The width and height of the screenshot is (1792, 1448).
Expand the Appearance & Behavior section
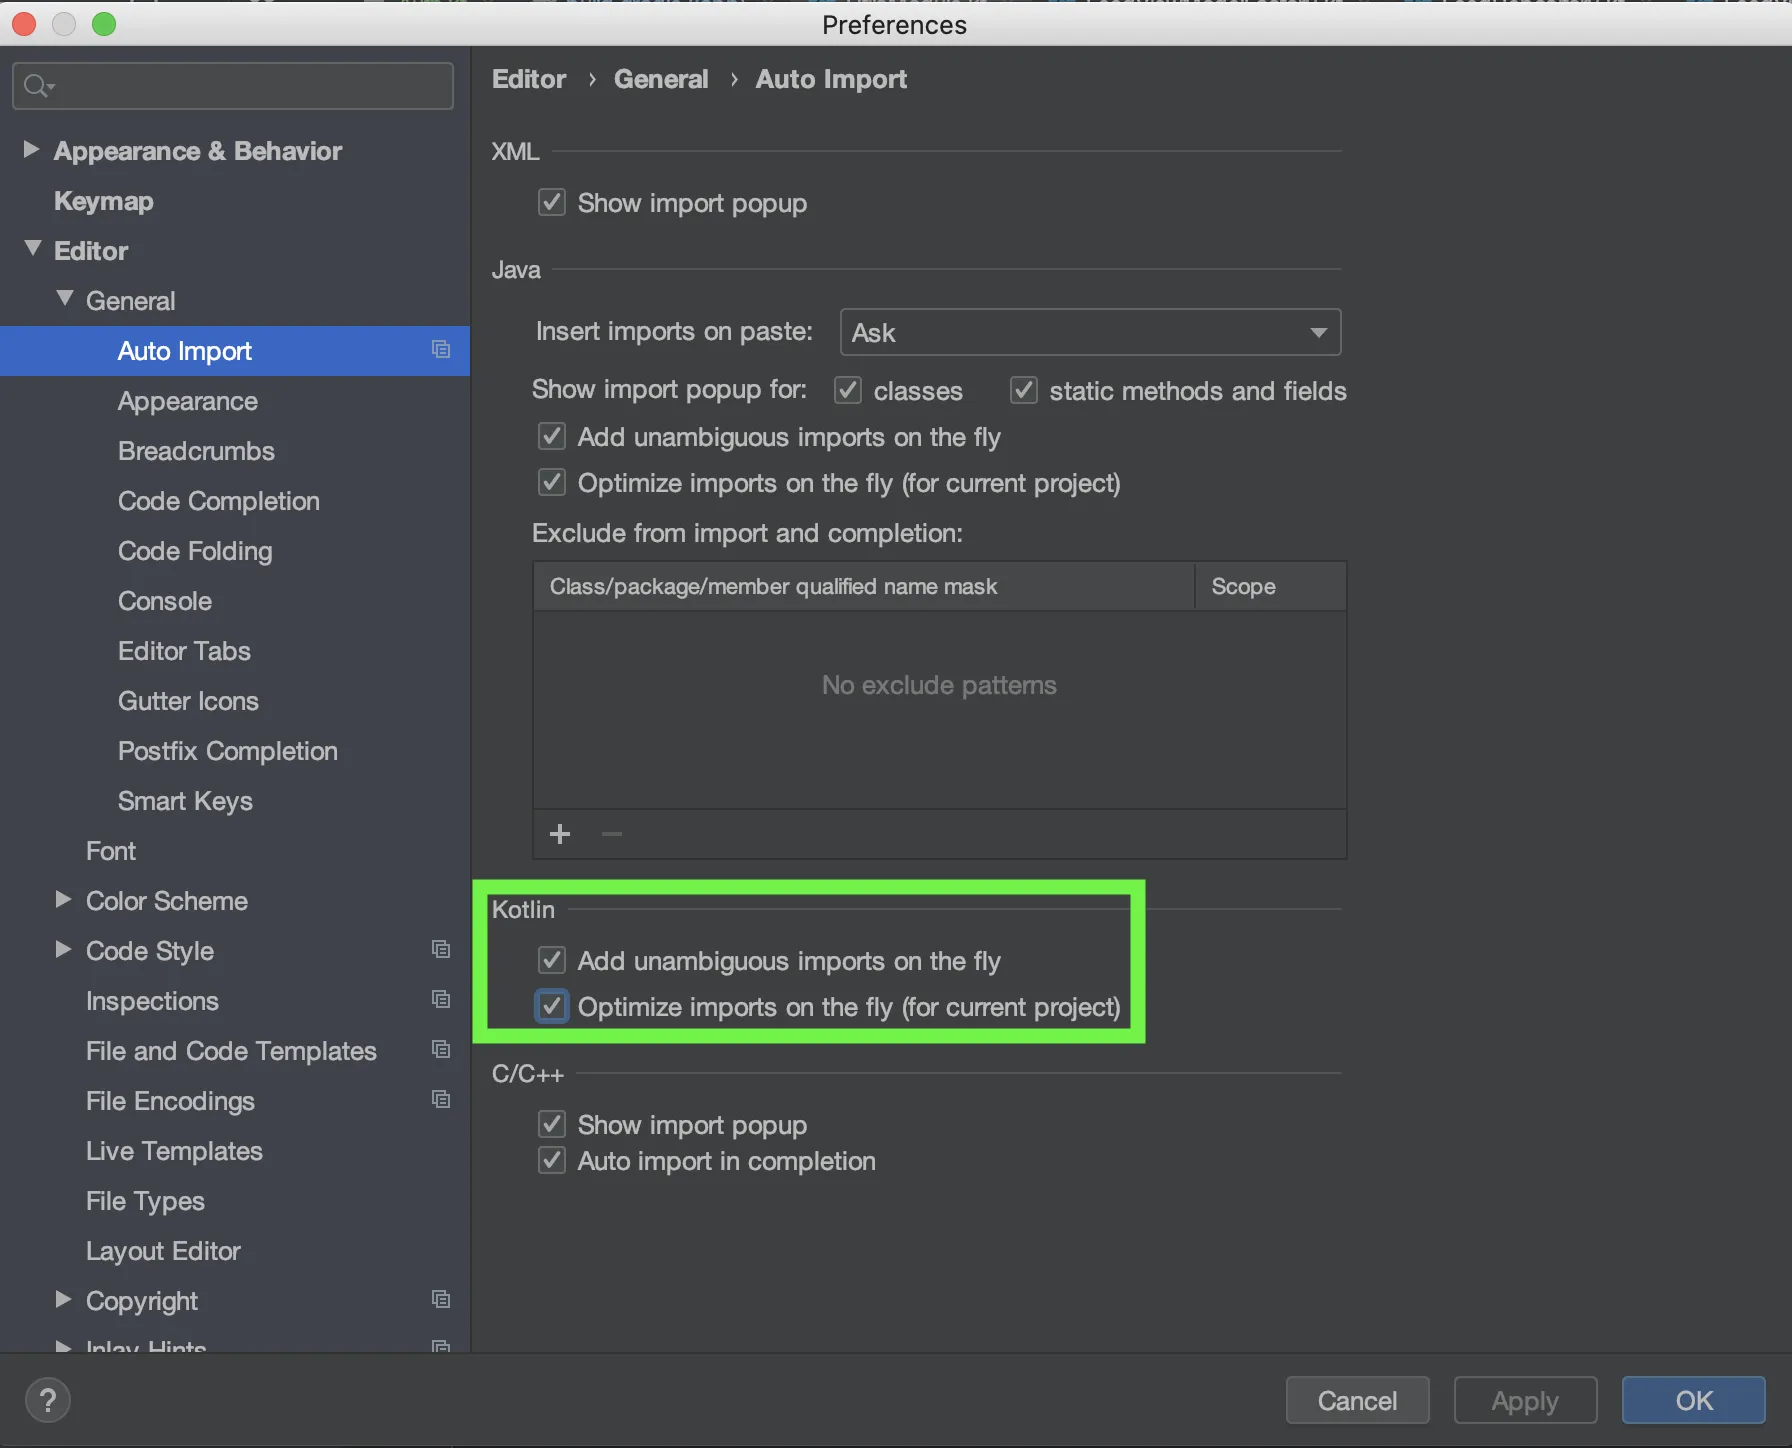[31, 150]
